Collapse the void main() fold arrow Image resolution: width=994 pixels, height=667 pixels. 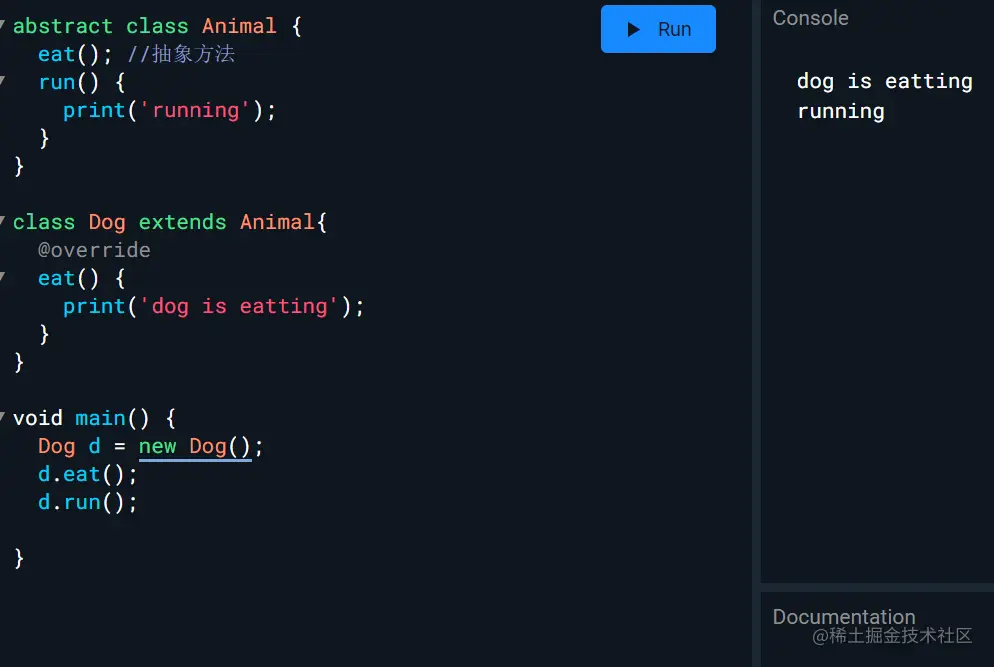tap(3, 416)
